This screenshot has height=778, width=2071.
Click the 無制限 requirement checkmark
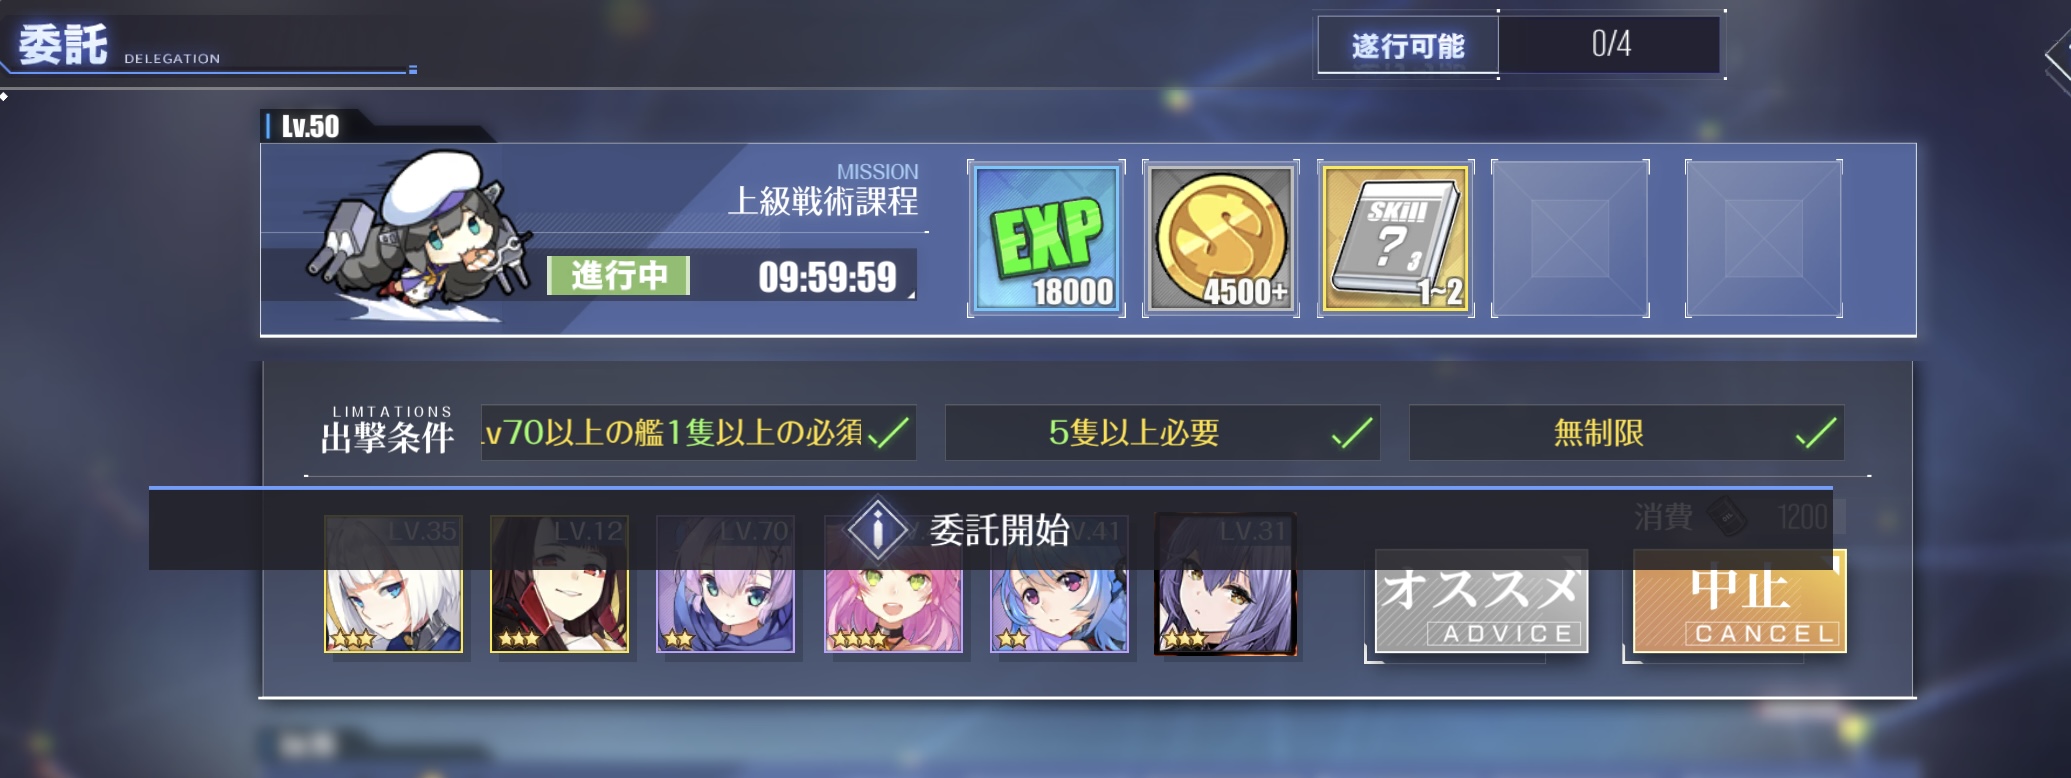tap(1816, 433)
